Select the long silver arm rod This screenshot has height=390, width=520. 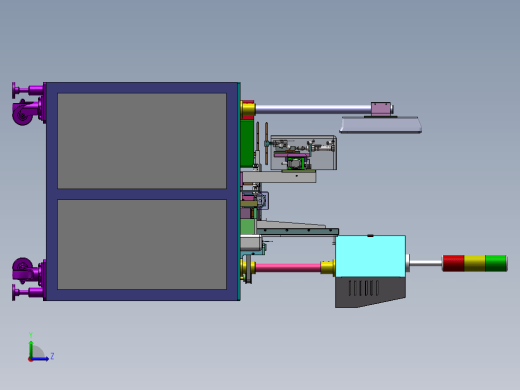pos(313,109)
